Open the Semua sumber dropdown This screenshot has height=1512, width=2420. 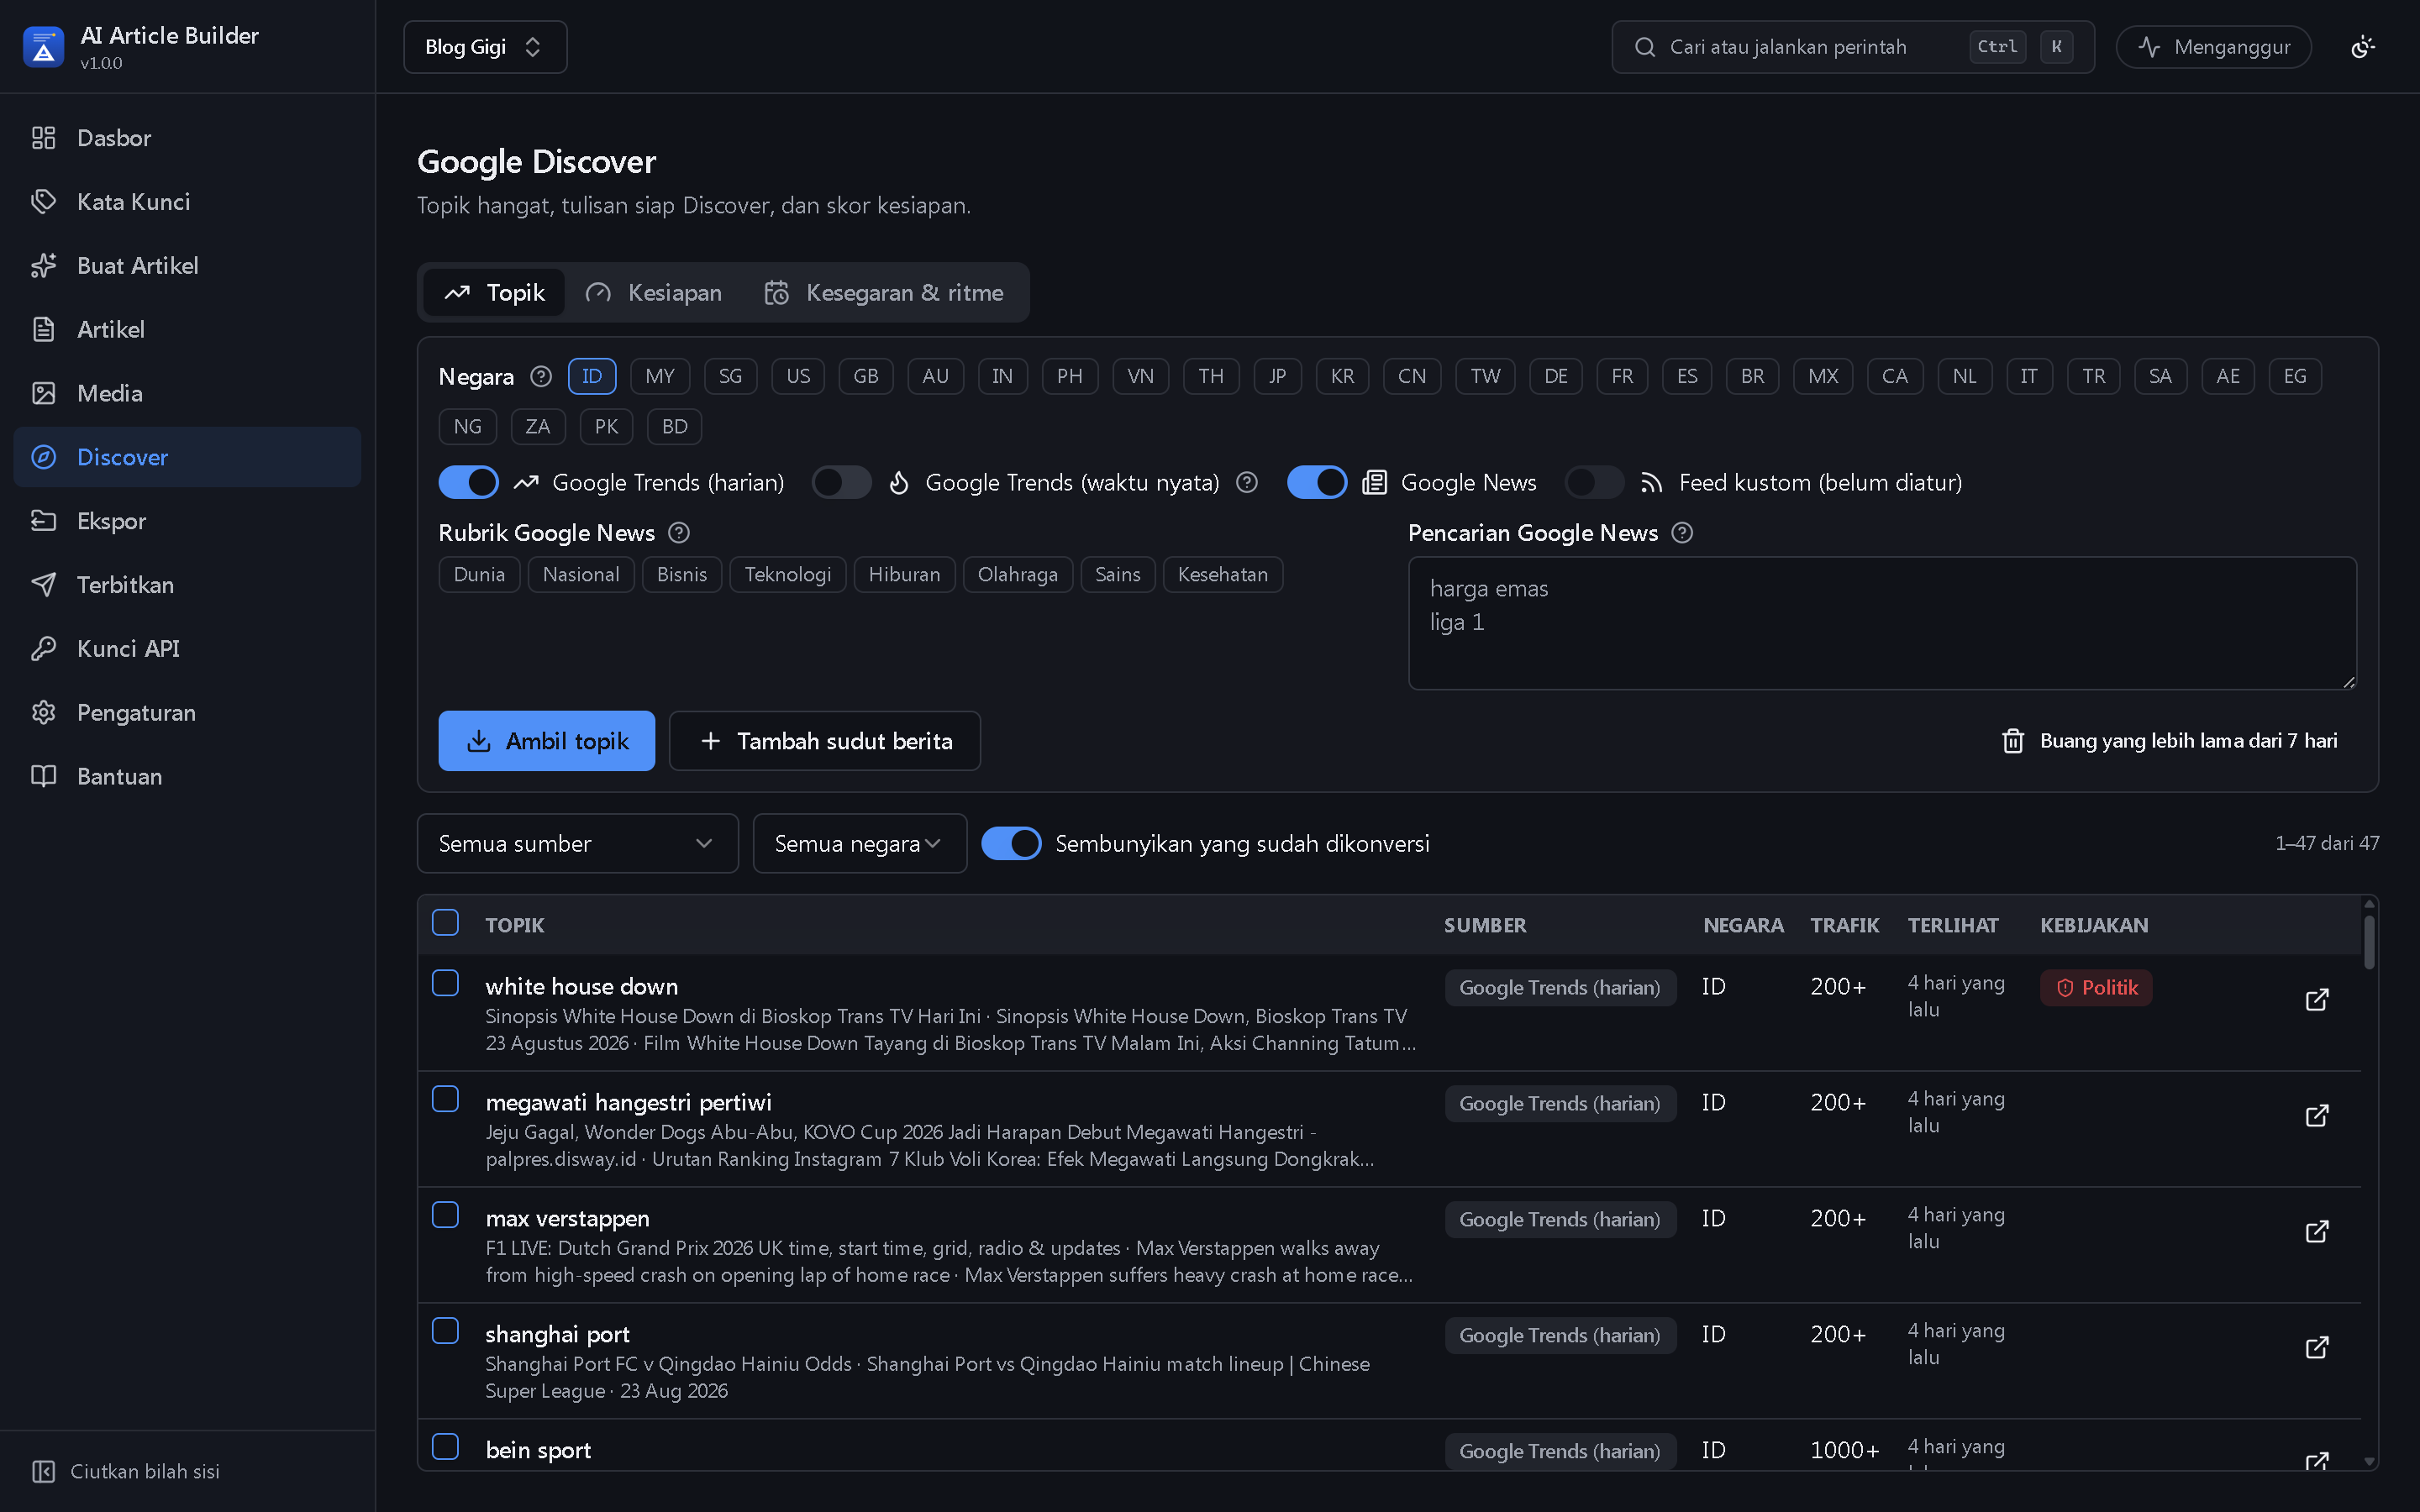coord(577,843)
